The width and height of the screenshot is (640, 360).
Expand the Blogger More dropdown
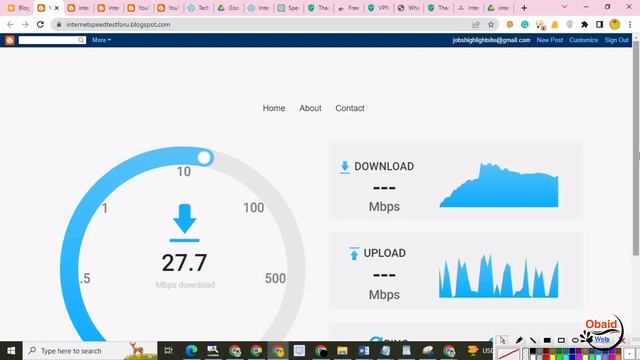pyautogui.click(x=101, y=40)
